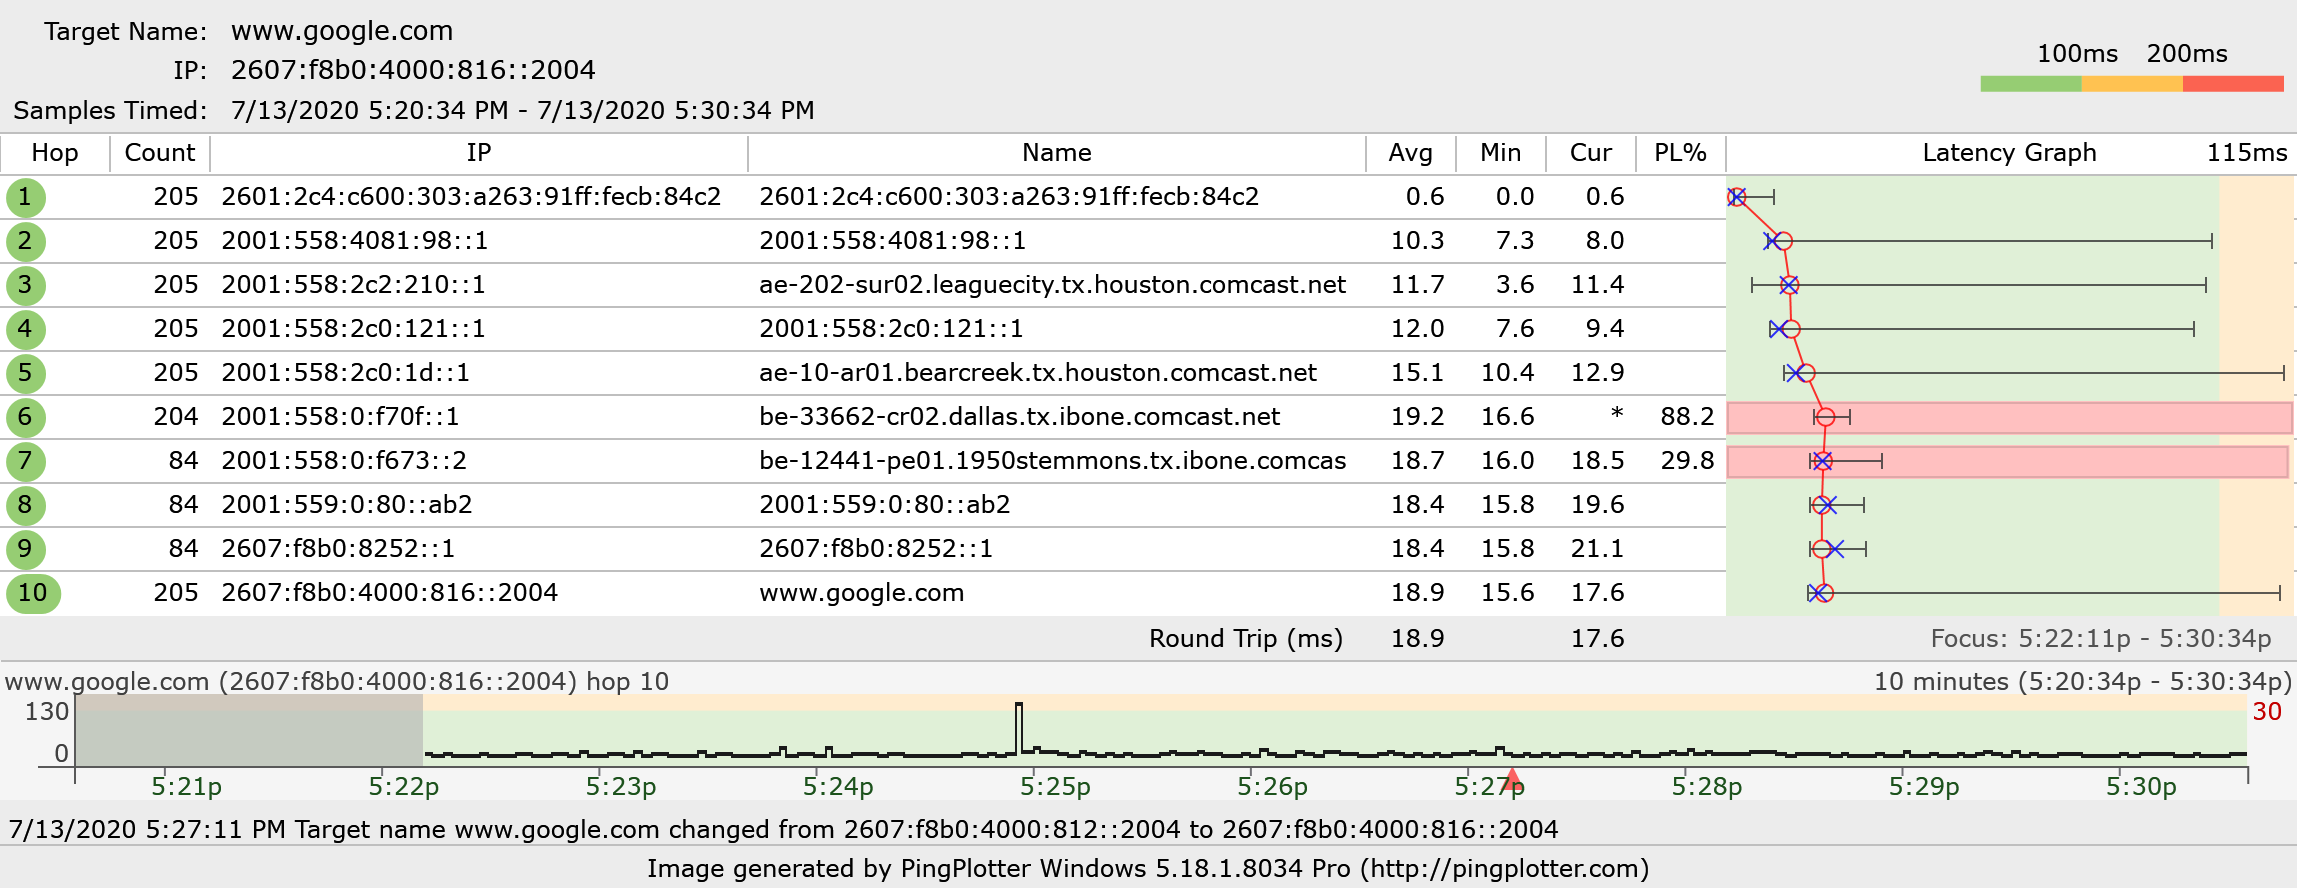Image resolution: width=2297 pixels, height=888 pixels.
Task: Click the target IP 2607:f8b0:4000:816::2004 at top
Action: 413,70
